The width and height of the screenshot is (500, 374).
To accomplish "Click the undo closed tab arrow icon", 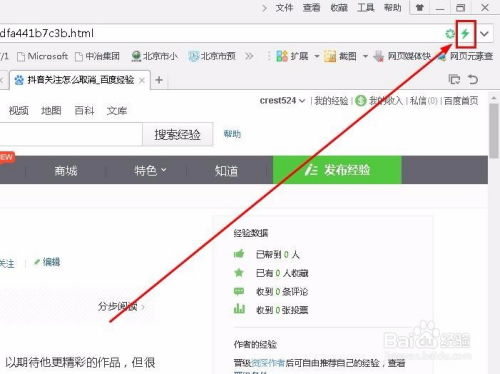I will 473,79.
